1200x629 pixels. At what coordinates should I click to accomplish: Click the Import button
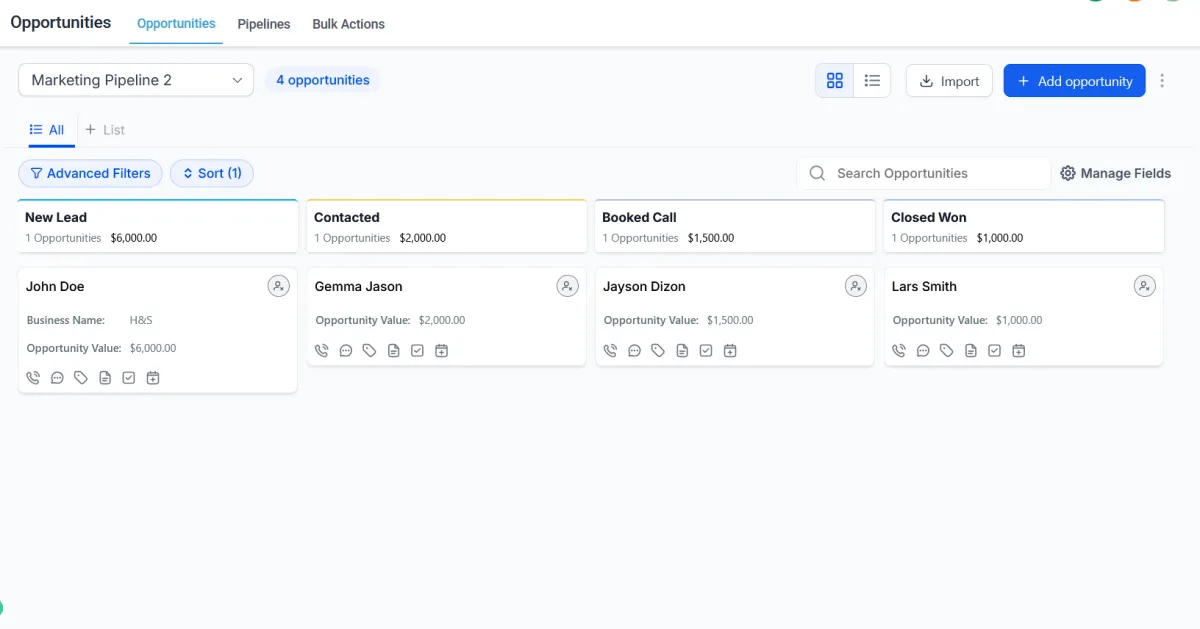click(x=949, y=81)
